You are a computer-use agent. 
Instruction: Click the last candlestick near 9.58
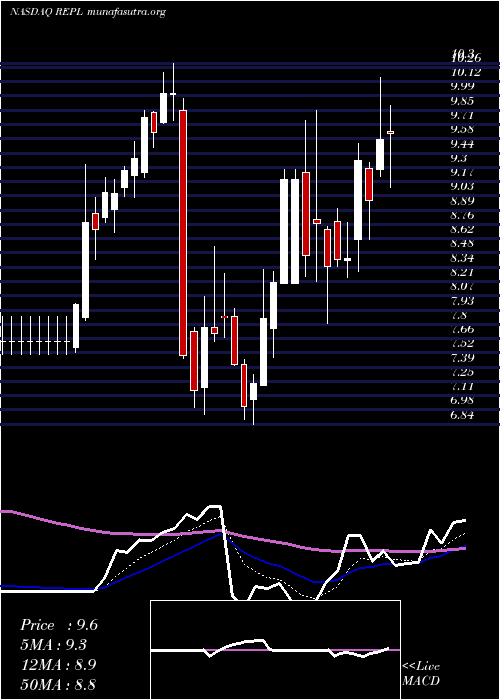click(390, 132)
